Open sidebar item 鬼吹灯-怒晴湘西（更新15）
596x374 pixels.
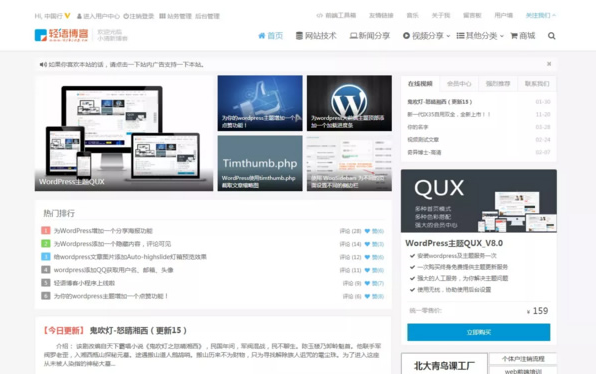[440, 102]
